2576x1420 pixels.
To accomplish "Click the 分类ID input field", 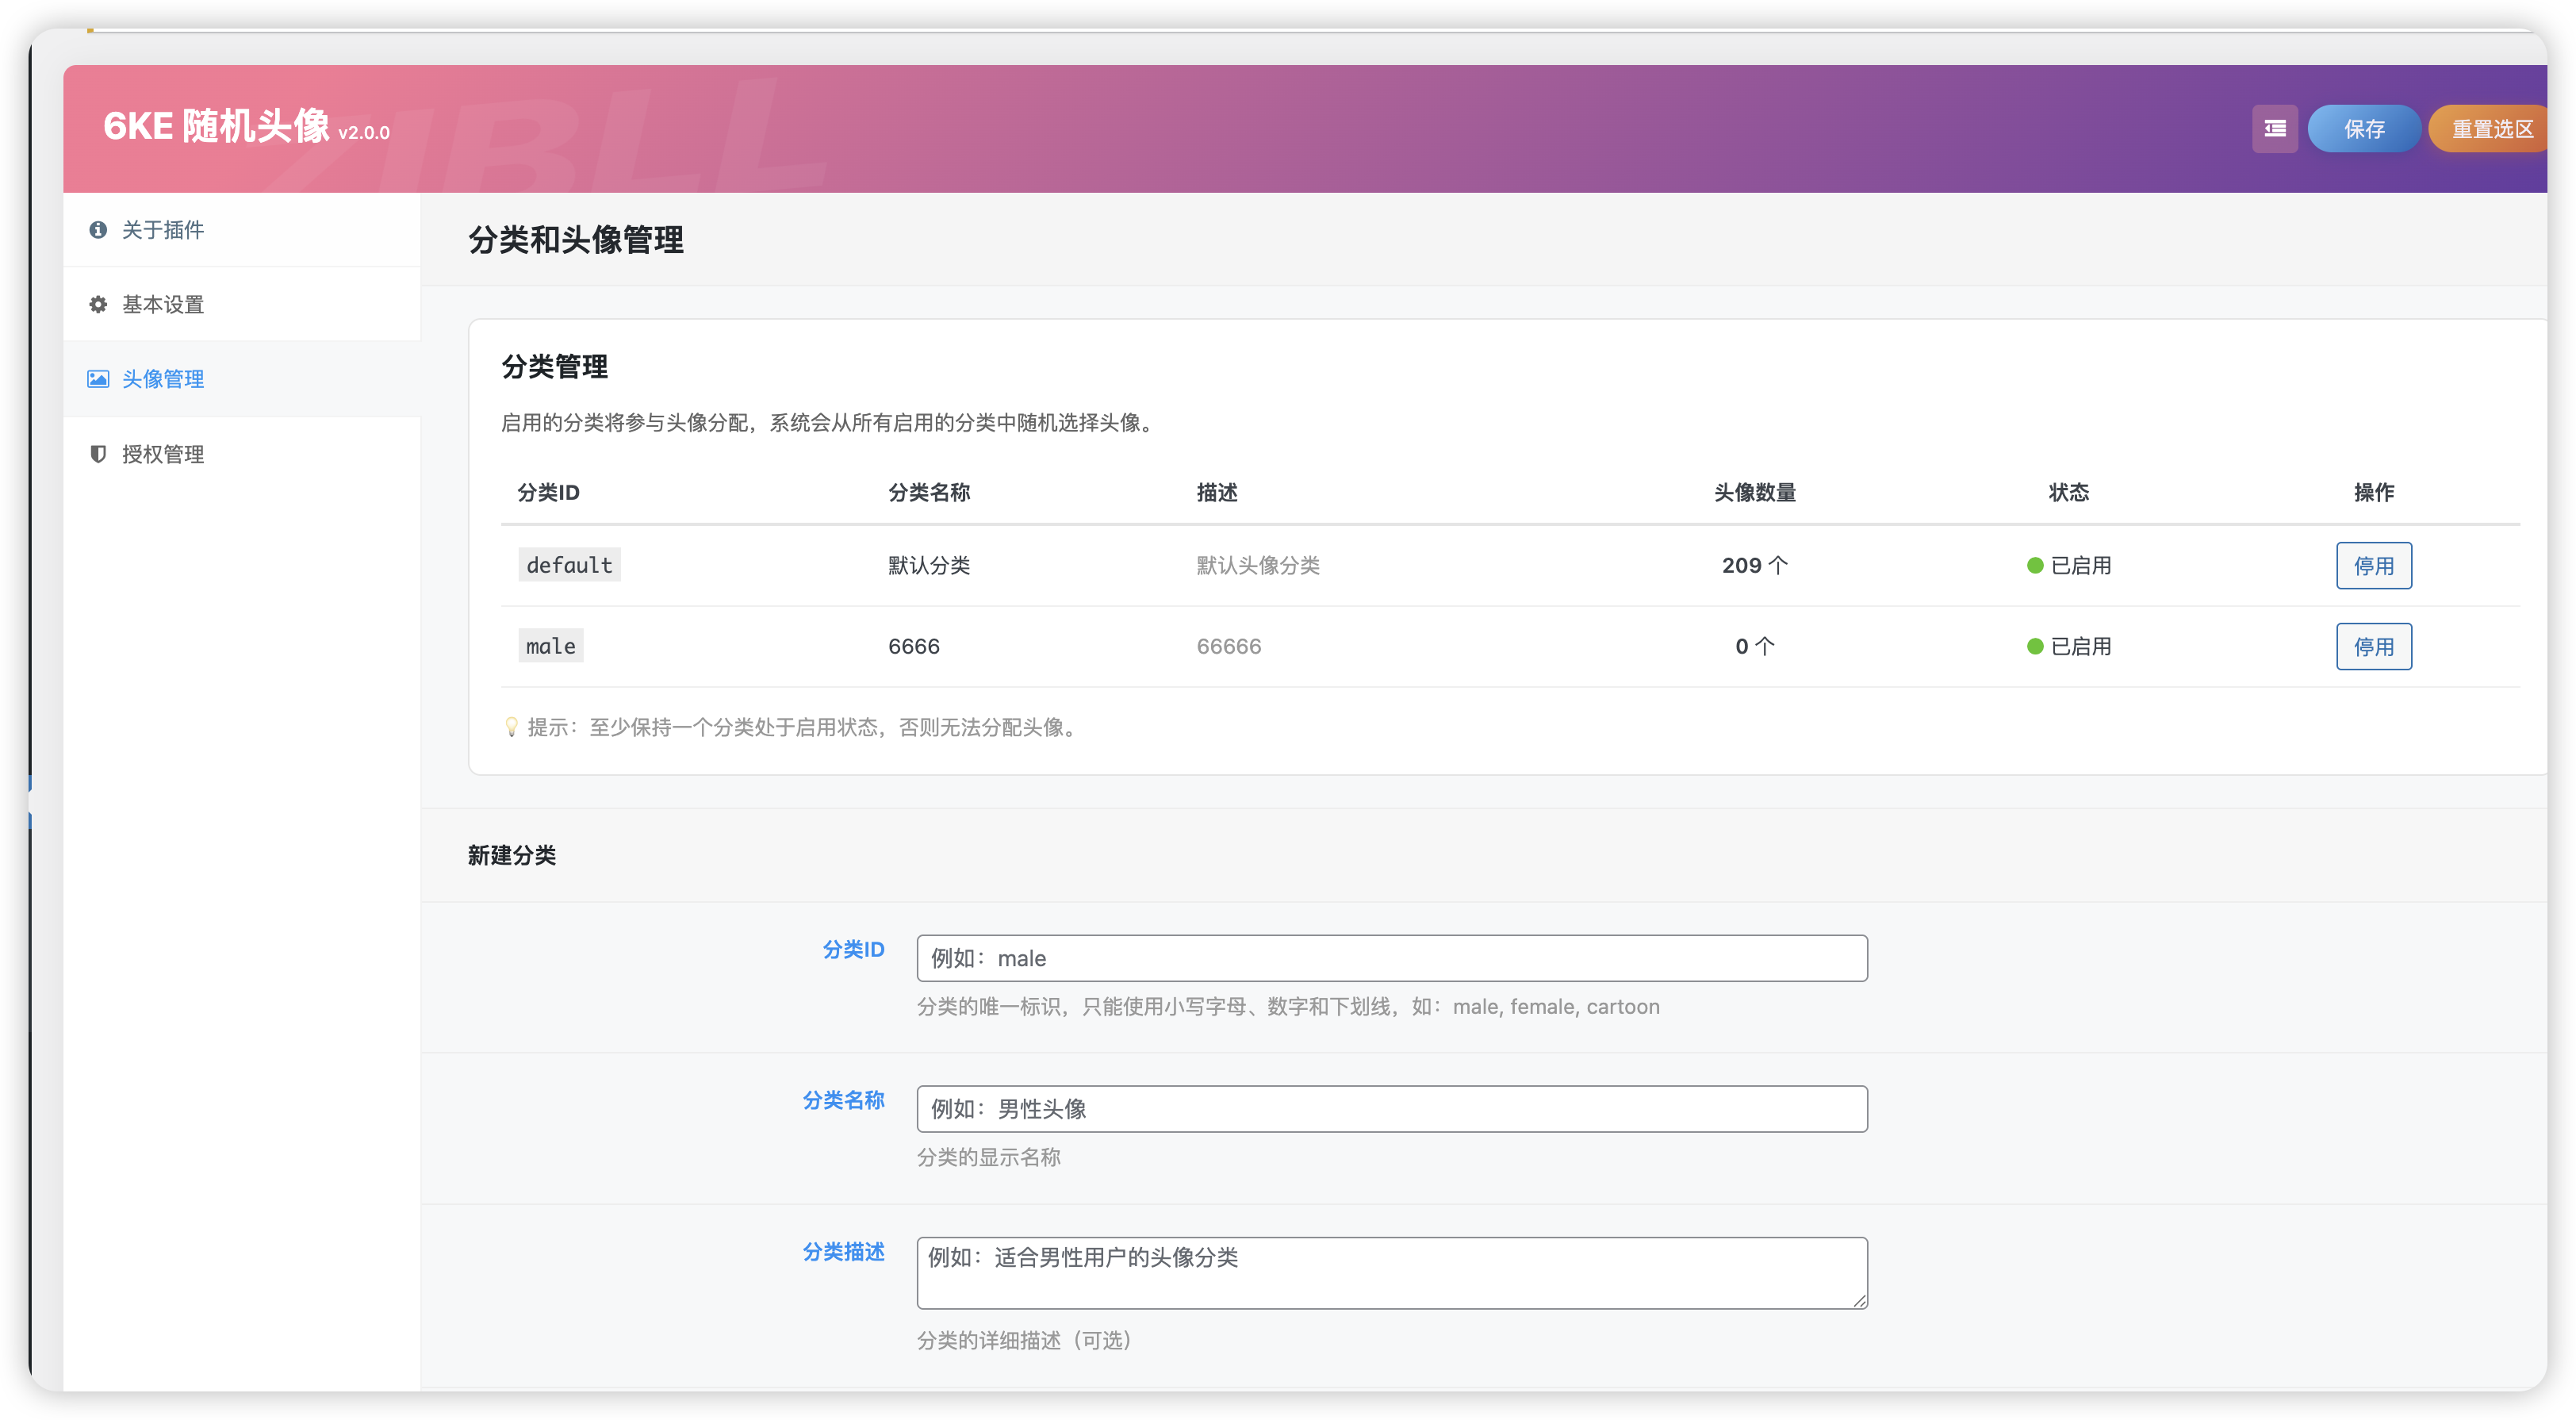I will [1390, 957].
